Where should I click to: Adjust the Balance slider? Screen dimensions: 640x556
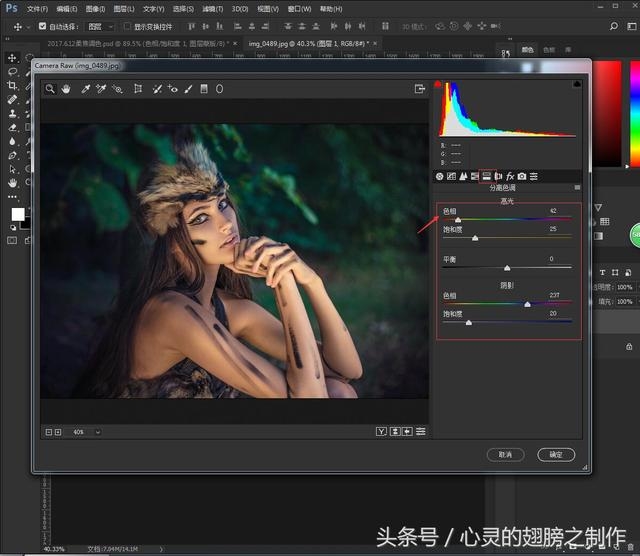point(507,268)
